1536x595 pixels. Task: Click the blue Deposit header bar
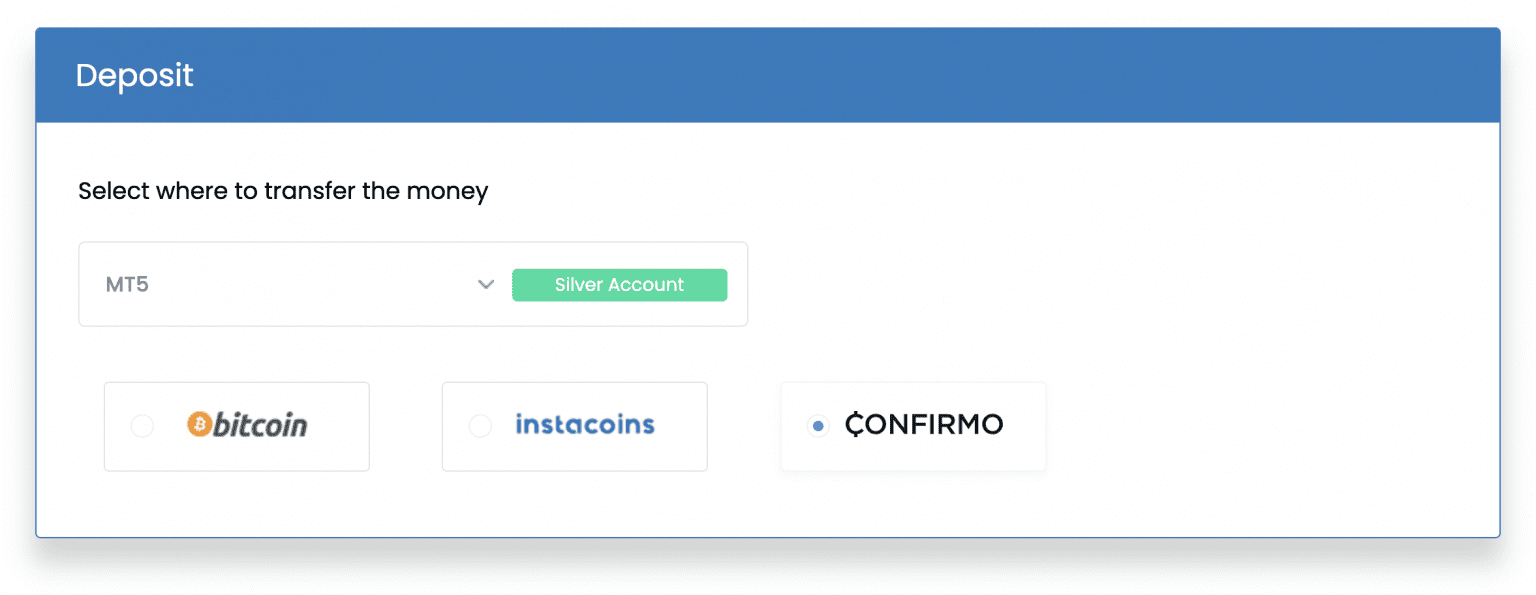[800, 76]
